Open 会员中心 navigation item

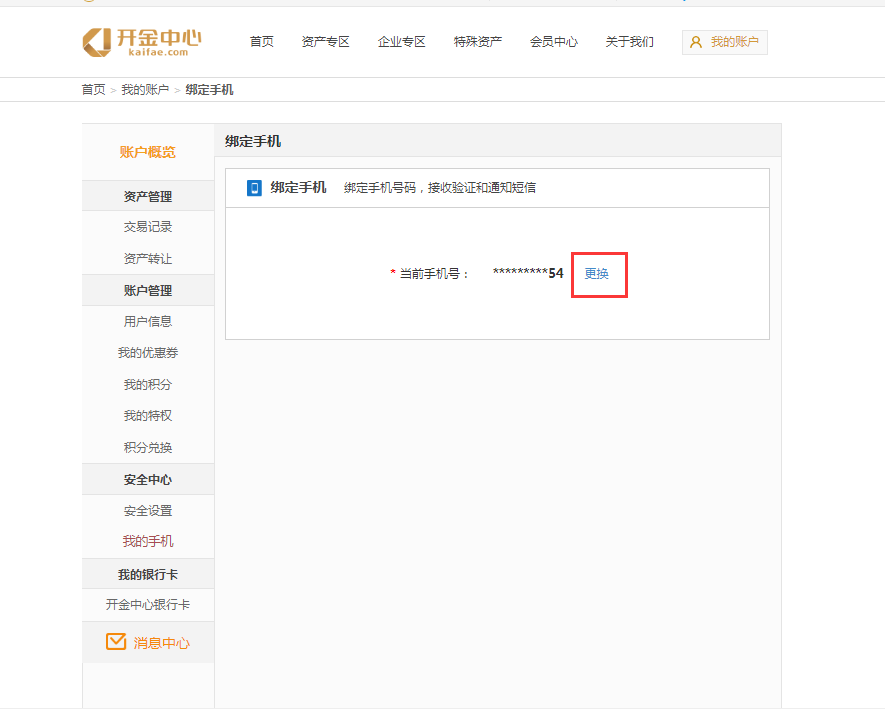(x=554, y=42)
